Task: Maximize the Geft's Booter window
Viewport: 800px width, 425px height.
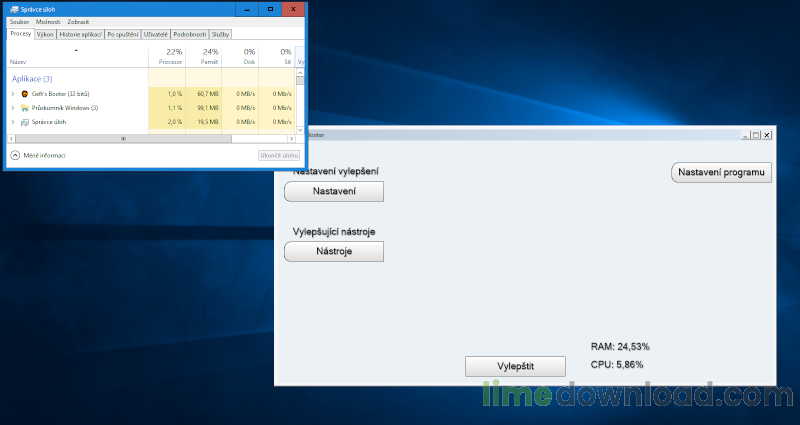Action: point(755,134)
